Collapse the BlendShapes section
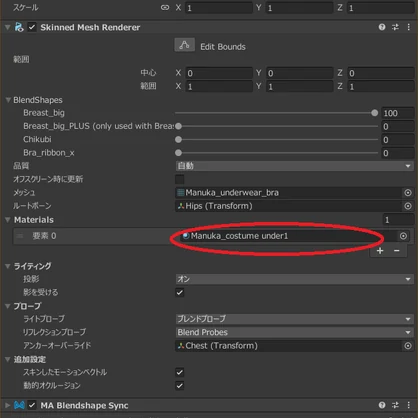Image resolution: width=418 pixels, height=418 pixels. coord(8,100)
